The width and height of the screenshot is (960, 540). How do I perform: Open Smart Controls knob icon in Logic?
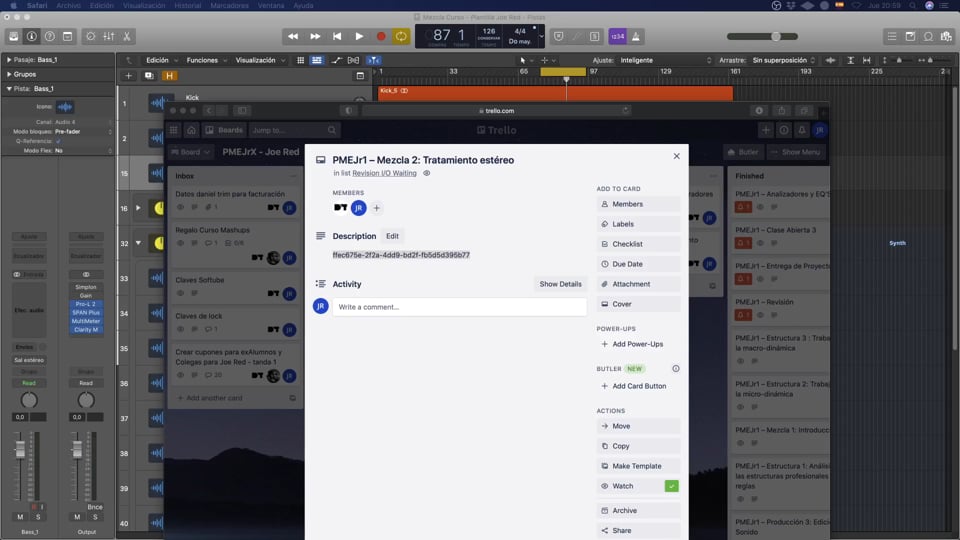pos(91,36)
